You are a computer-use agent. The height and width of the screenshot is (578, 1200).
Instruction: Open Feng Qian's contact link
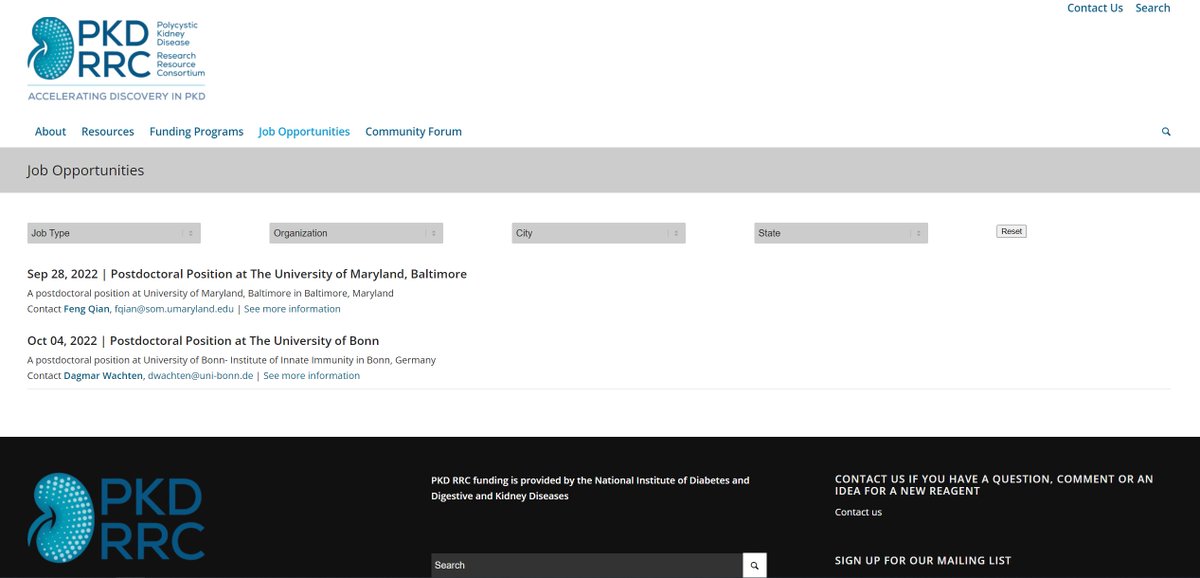click(x=87, y=308)
